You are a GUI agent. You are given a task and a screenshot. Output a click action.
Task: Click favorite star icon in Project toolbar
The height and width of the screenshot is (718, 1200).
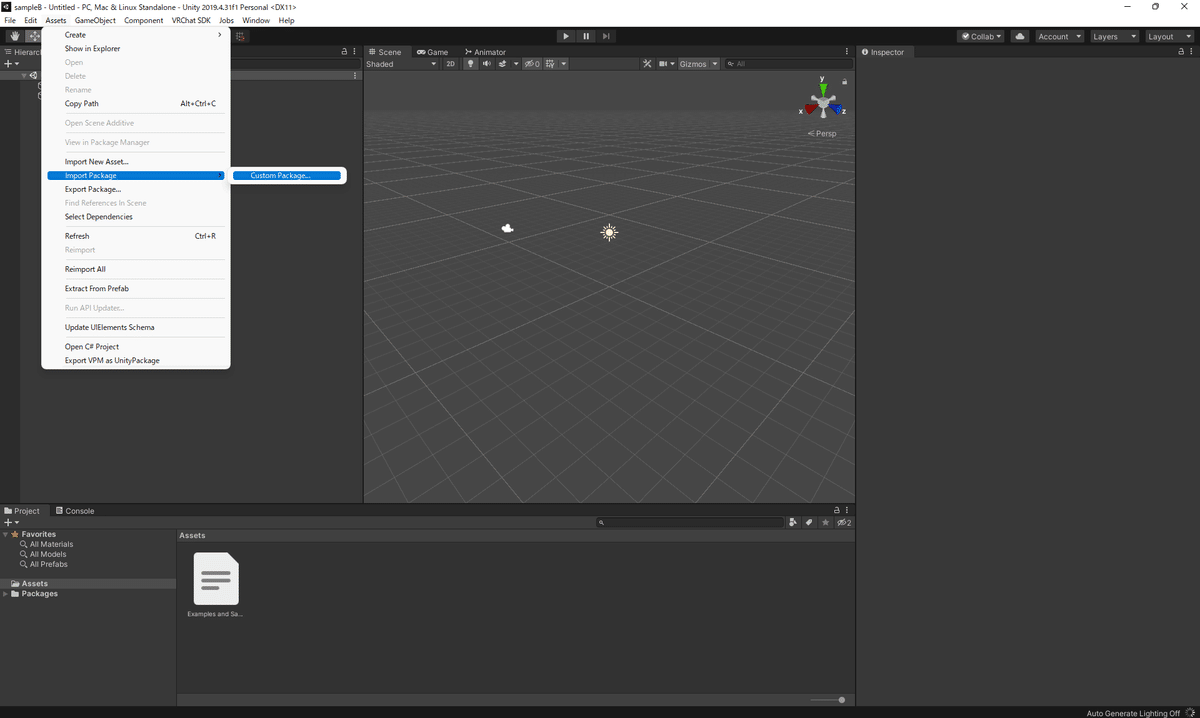(825, 522)
